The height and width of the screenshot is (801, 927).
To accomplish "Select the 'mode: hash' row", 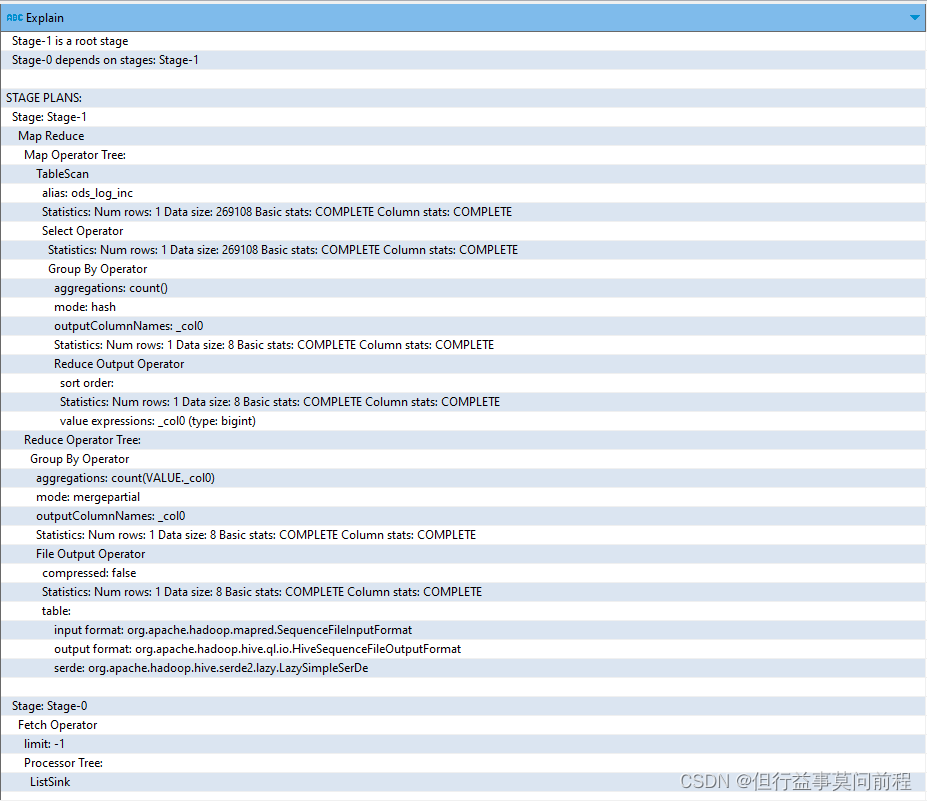I will [x=464, y=307].
